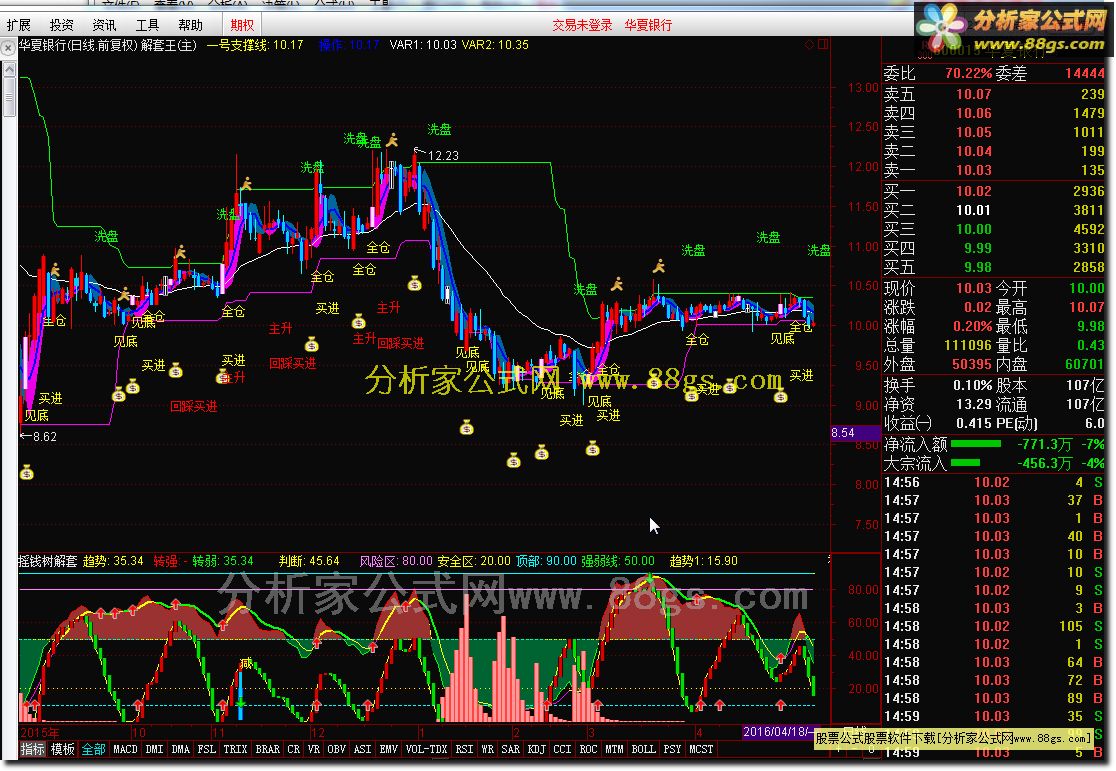The height and width of the screenshot is (771, 1116).
Task: Click the left vertical scrollbar thumb
Action: point(9,96)
